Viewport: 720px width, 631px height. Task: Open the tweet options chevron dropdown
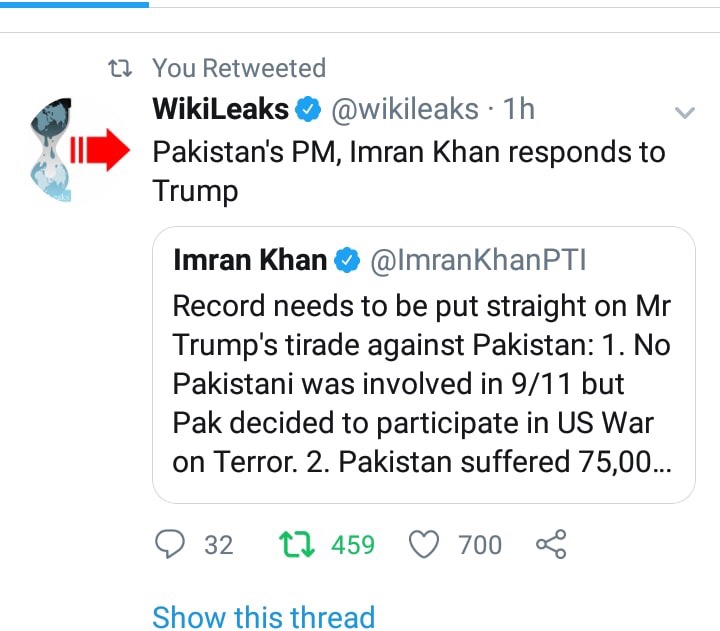point(684,112)
